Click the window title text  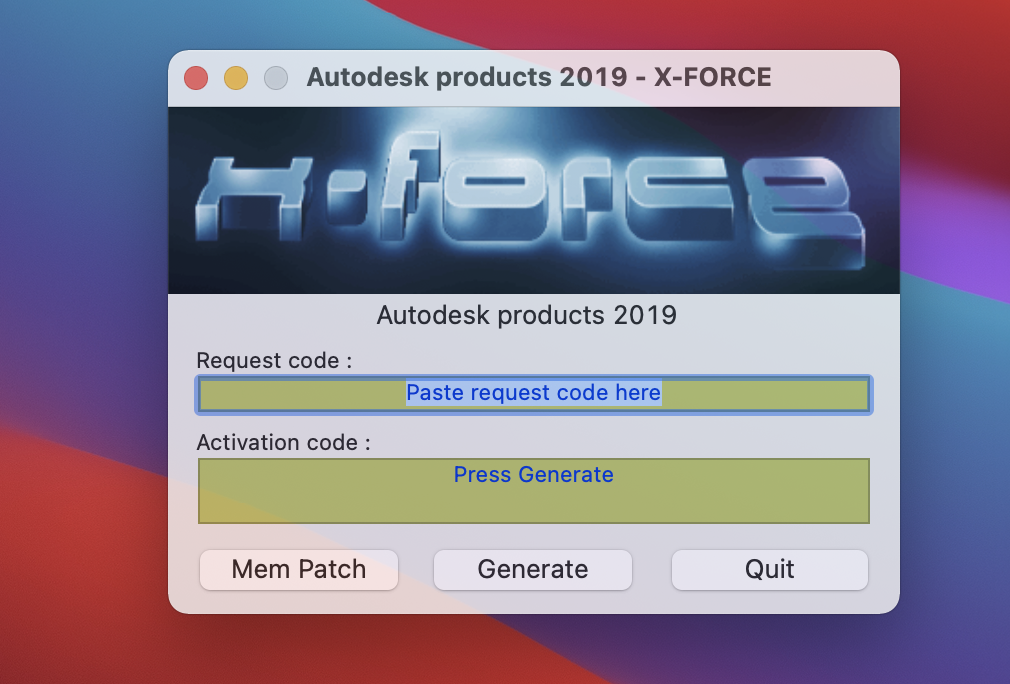pos(538,78)
